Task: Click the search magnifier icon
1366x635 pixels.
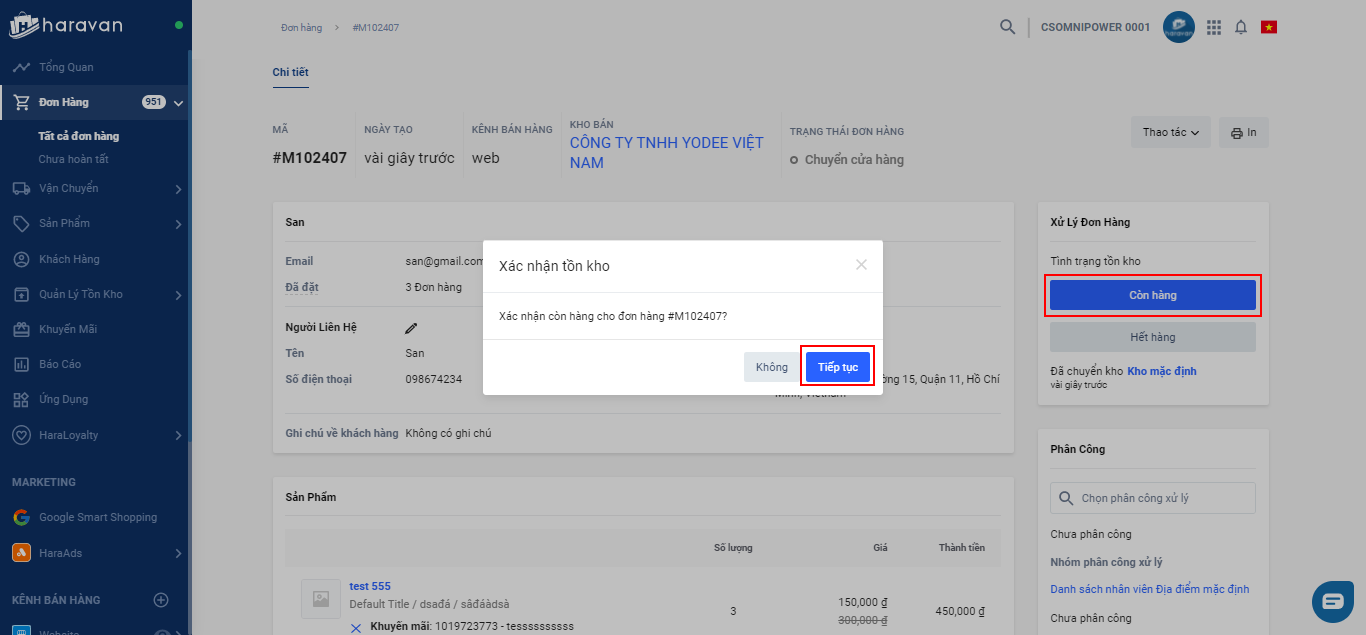Action: (1007, 27)
